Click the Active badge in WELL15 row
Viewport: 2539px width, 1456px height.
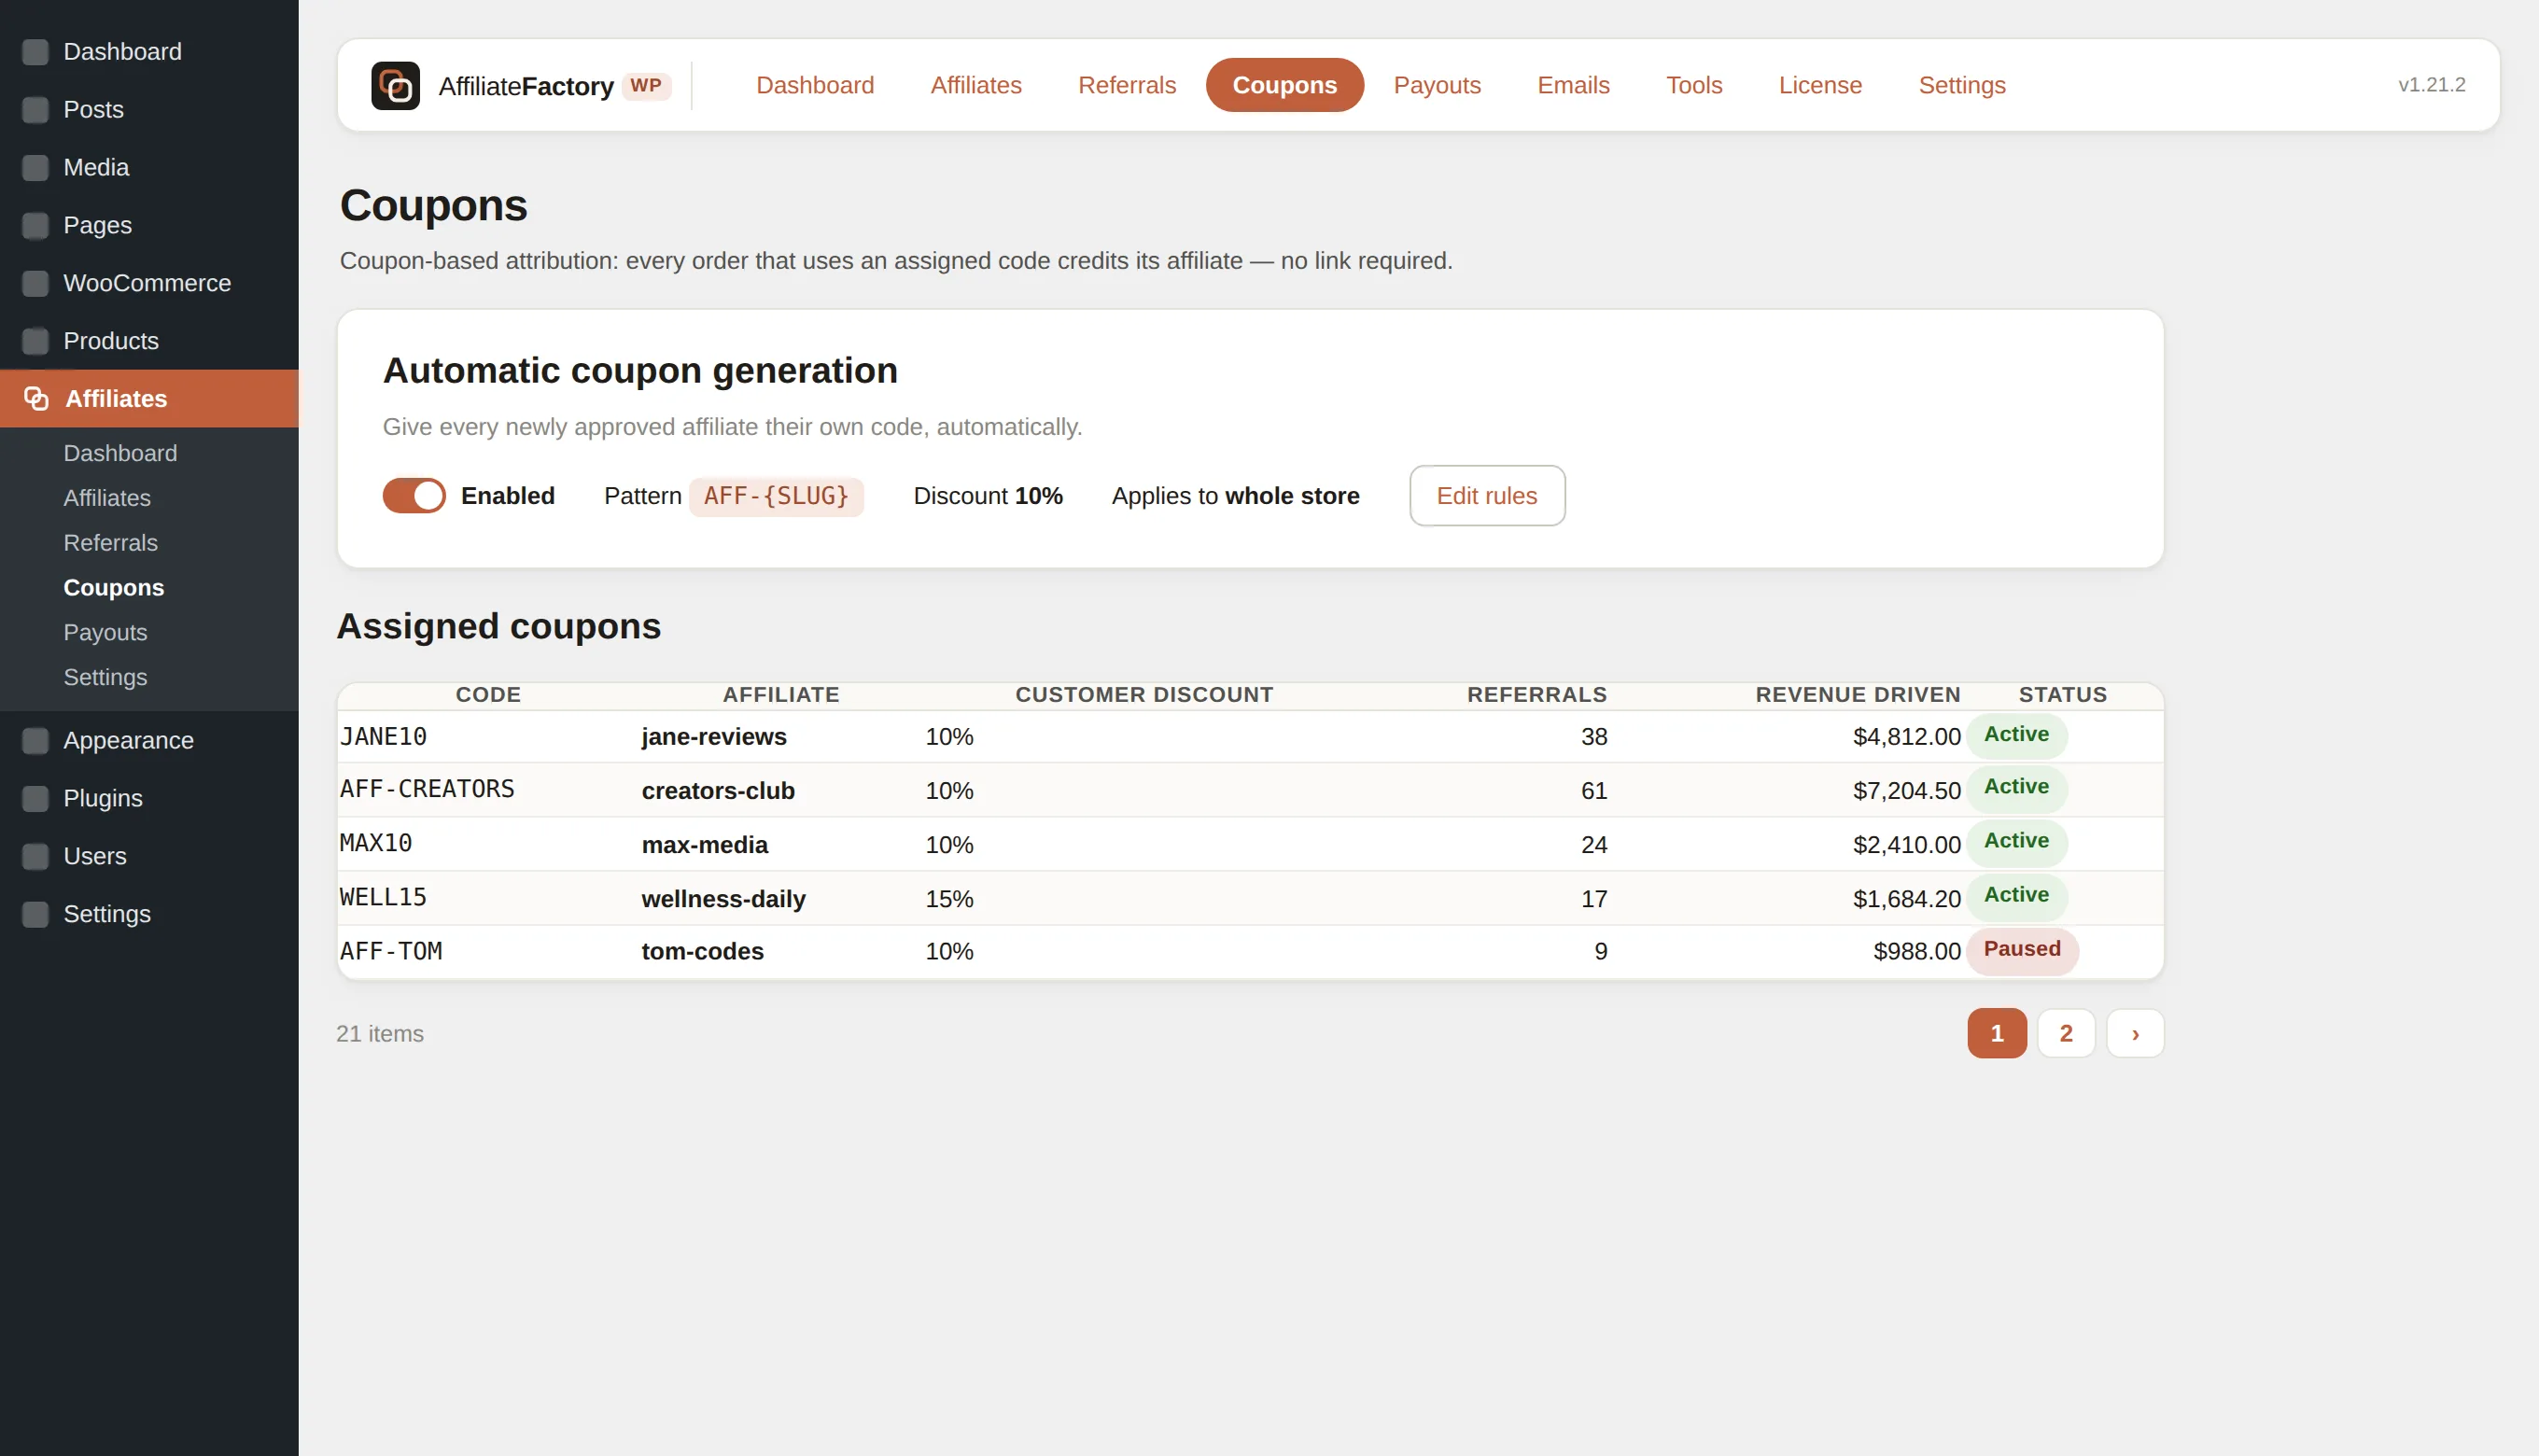tap(2016, 896)
